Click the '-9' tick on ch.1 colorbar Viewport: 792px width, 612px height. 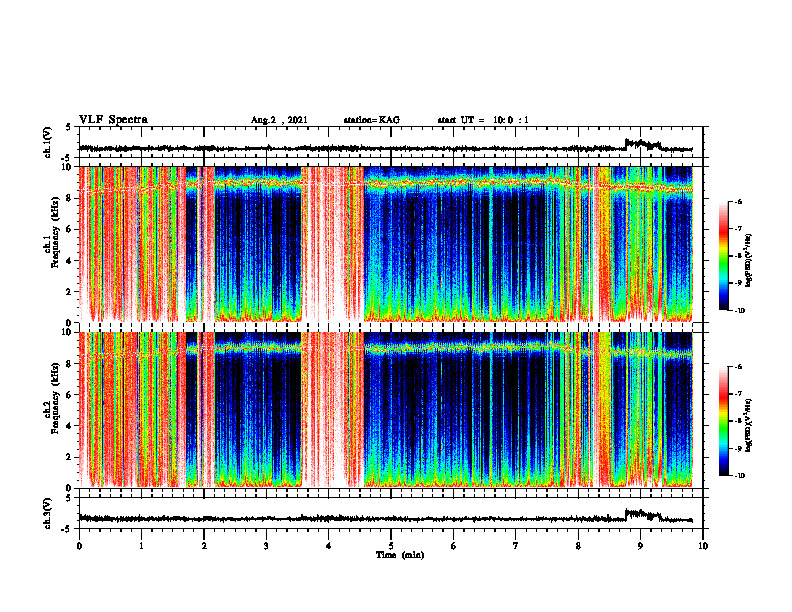tap(738, 283)
